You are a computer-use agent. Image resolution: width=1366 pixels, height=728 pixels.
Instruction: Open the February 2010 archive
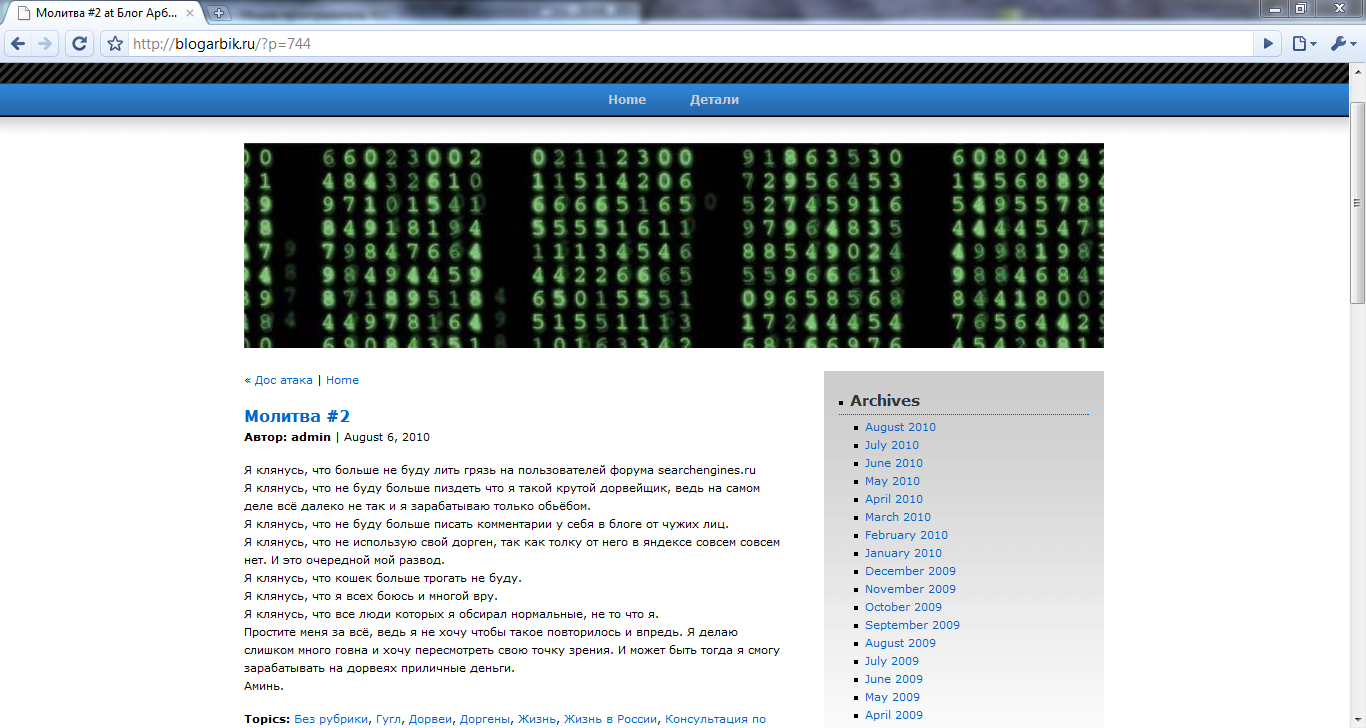pos(906,535)
